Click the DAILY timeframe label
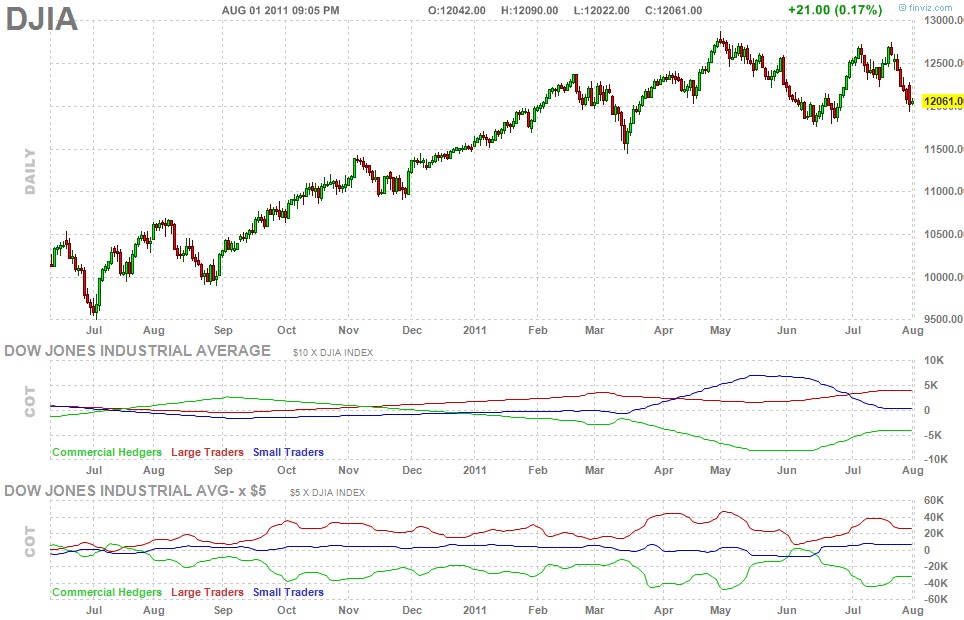 coord(30,172)
